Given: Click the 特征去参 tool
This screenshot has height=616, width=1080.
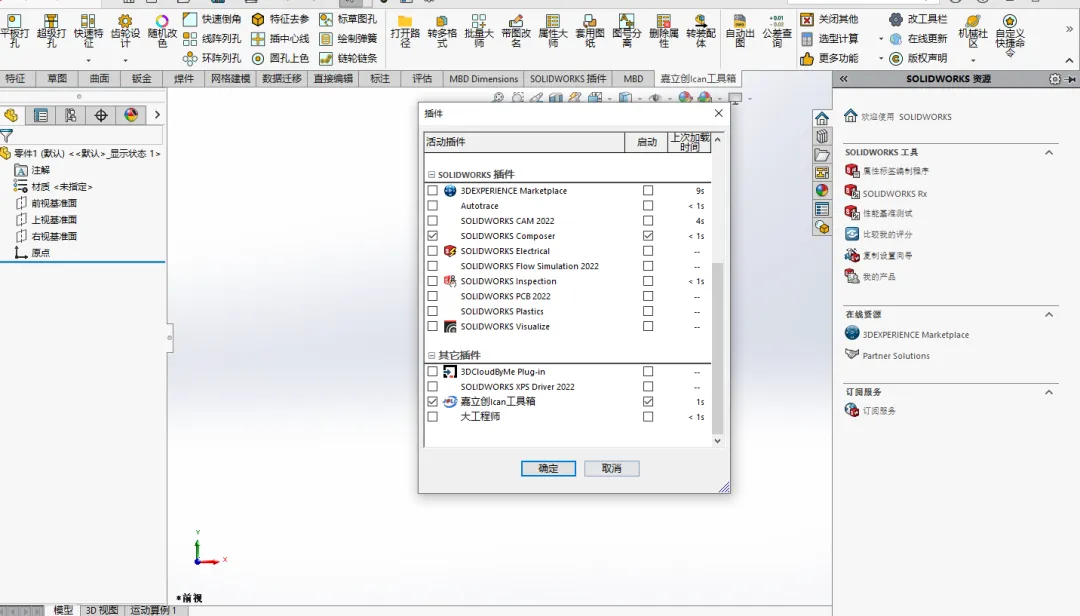Looking at the screenshot, I should pos(280,19).
